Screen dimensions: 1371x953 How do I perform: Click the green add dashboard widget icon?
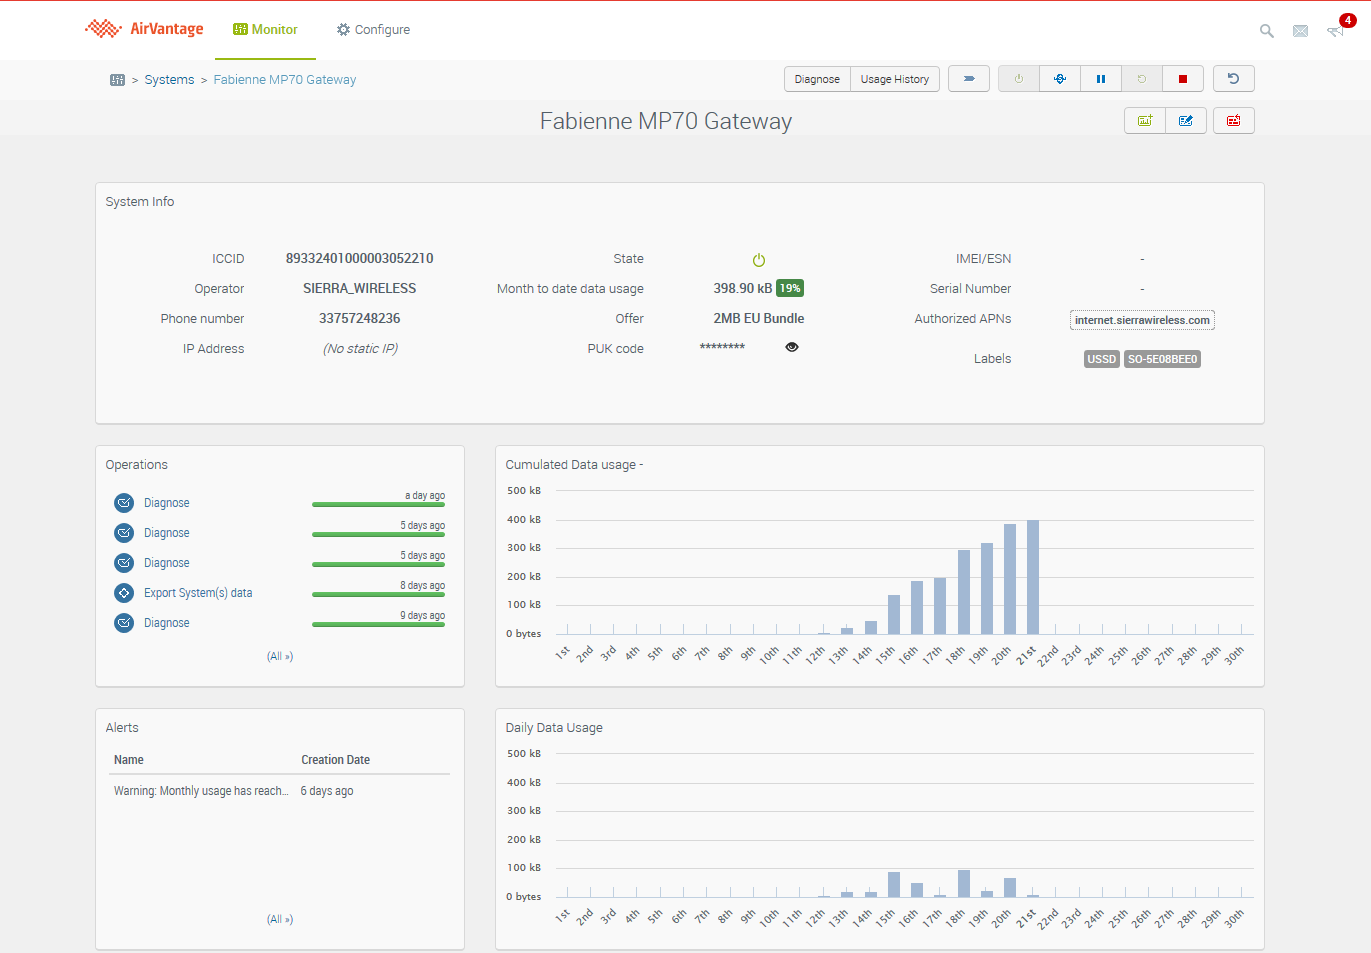tap(1145, 121)
